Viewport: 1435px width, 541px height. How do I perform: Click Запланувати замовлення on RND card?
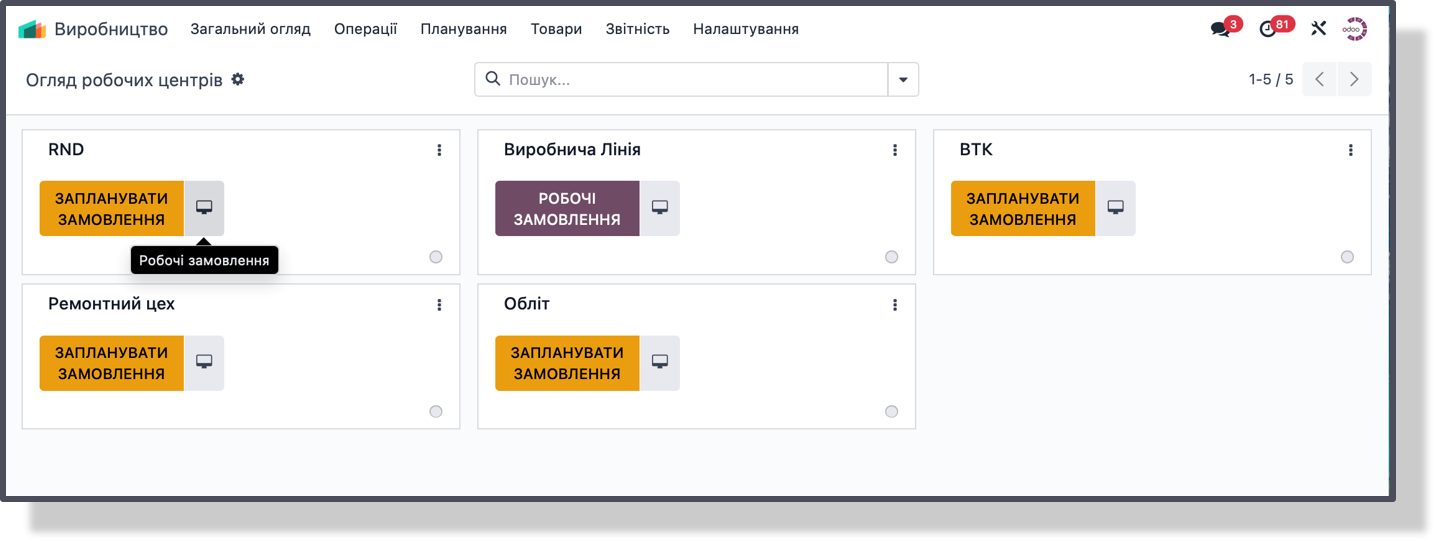click(x=112, y=208)
